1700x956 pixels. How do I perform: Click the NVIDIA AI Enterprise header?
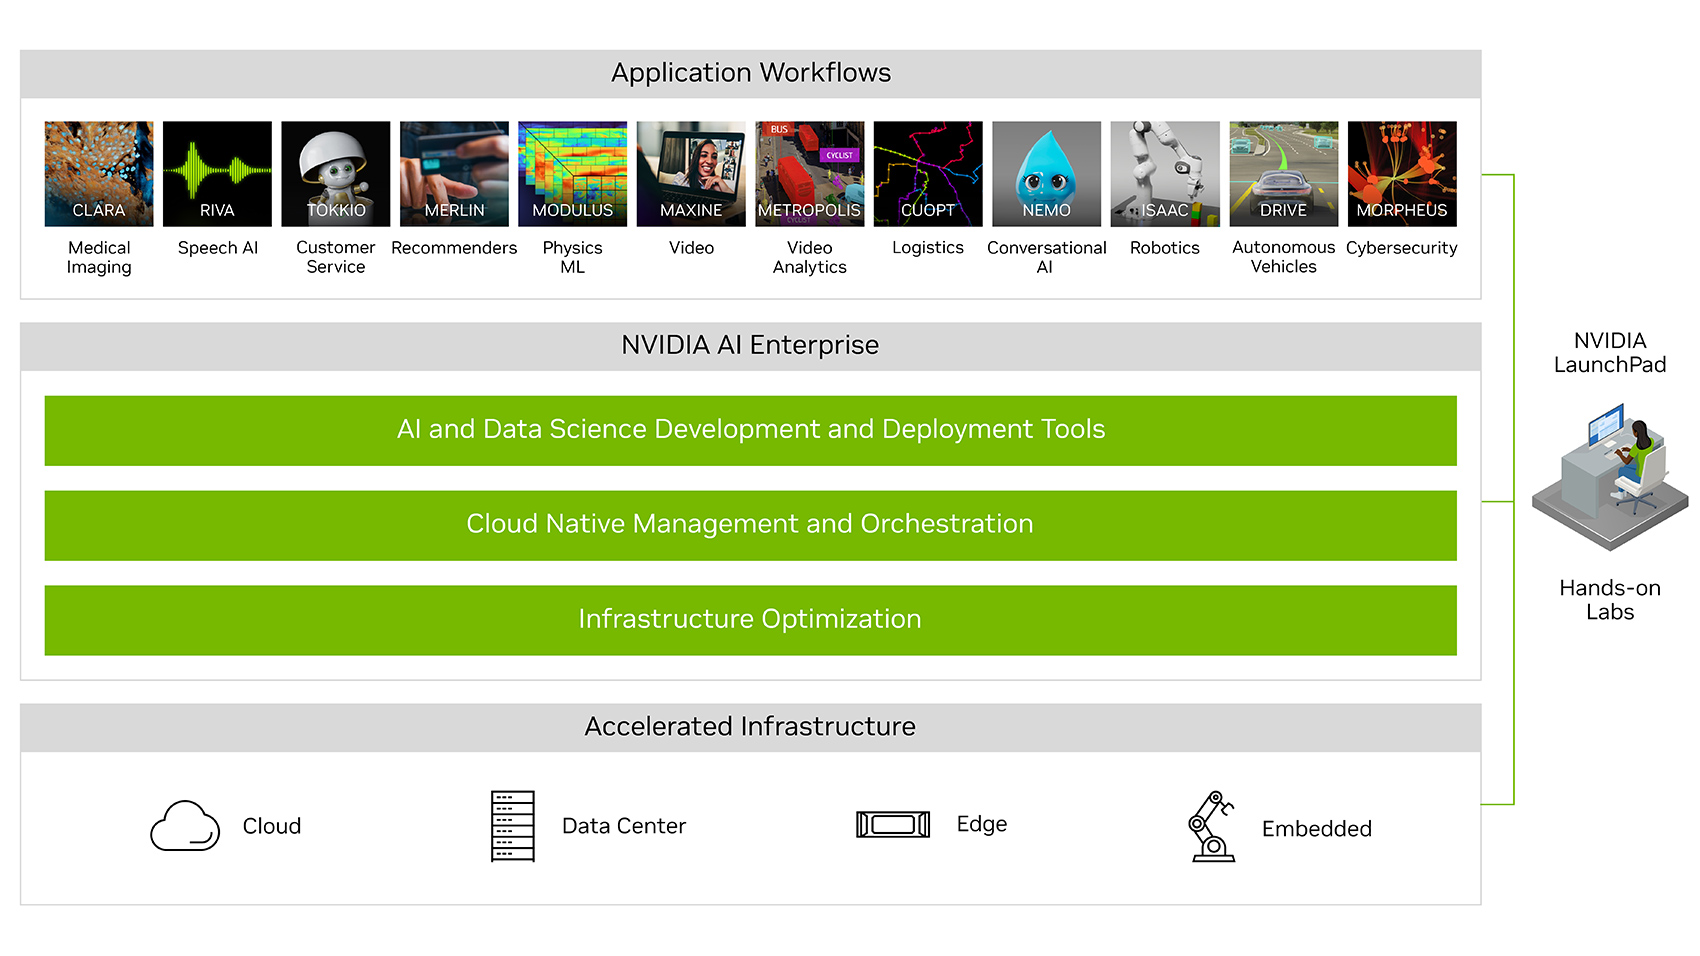click(x=750, y=345)
